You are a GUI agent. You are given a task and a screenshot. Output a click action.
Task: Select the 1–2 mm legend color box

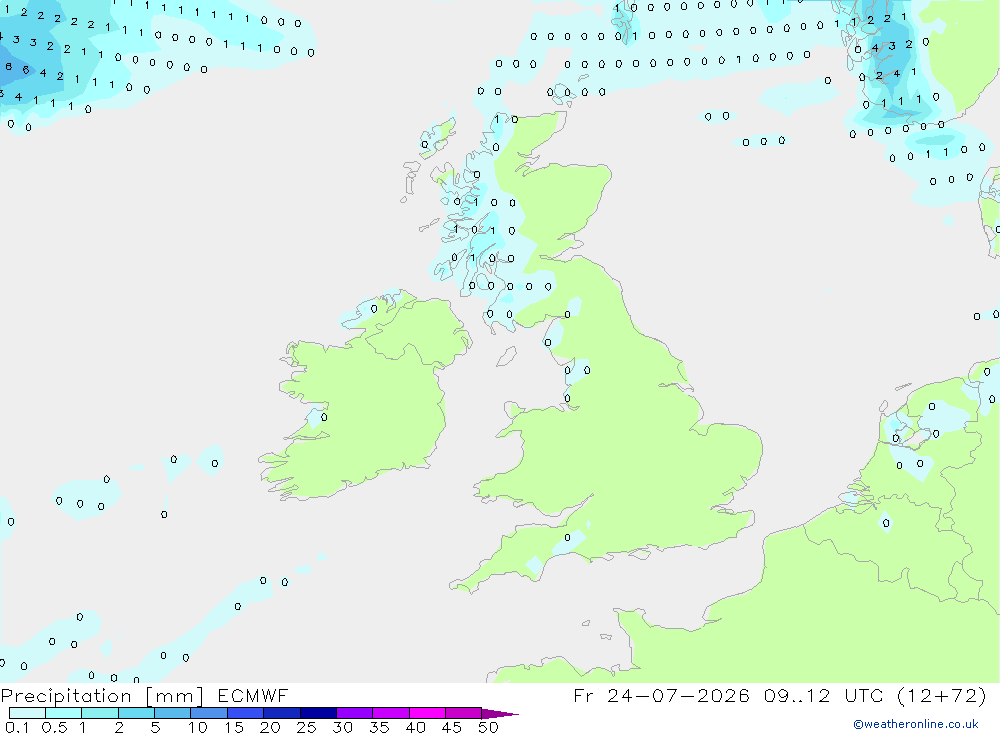100,713
